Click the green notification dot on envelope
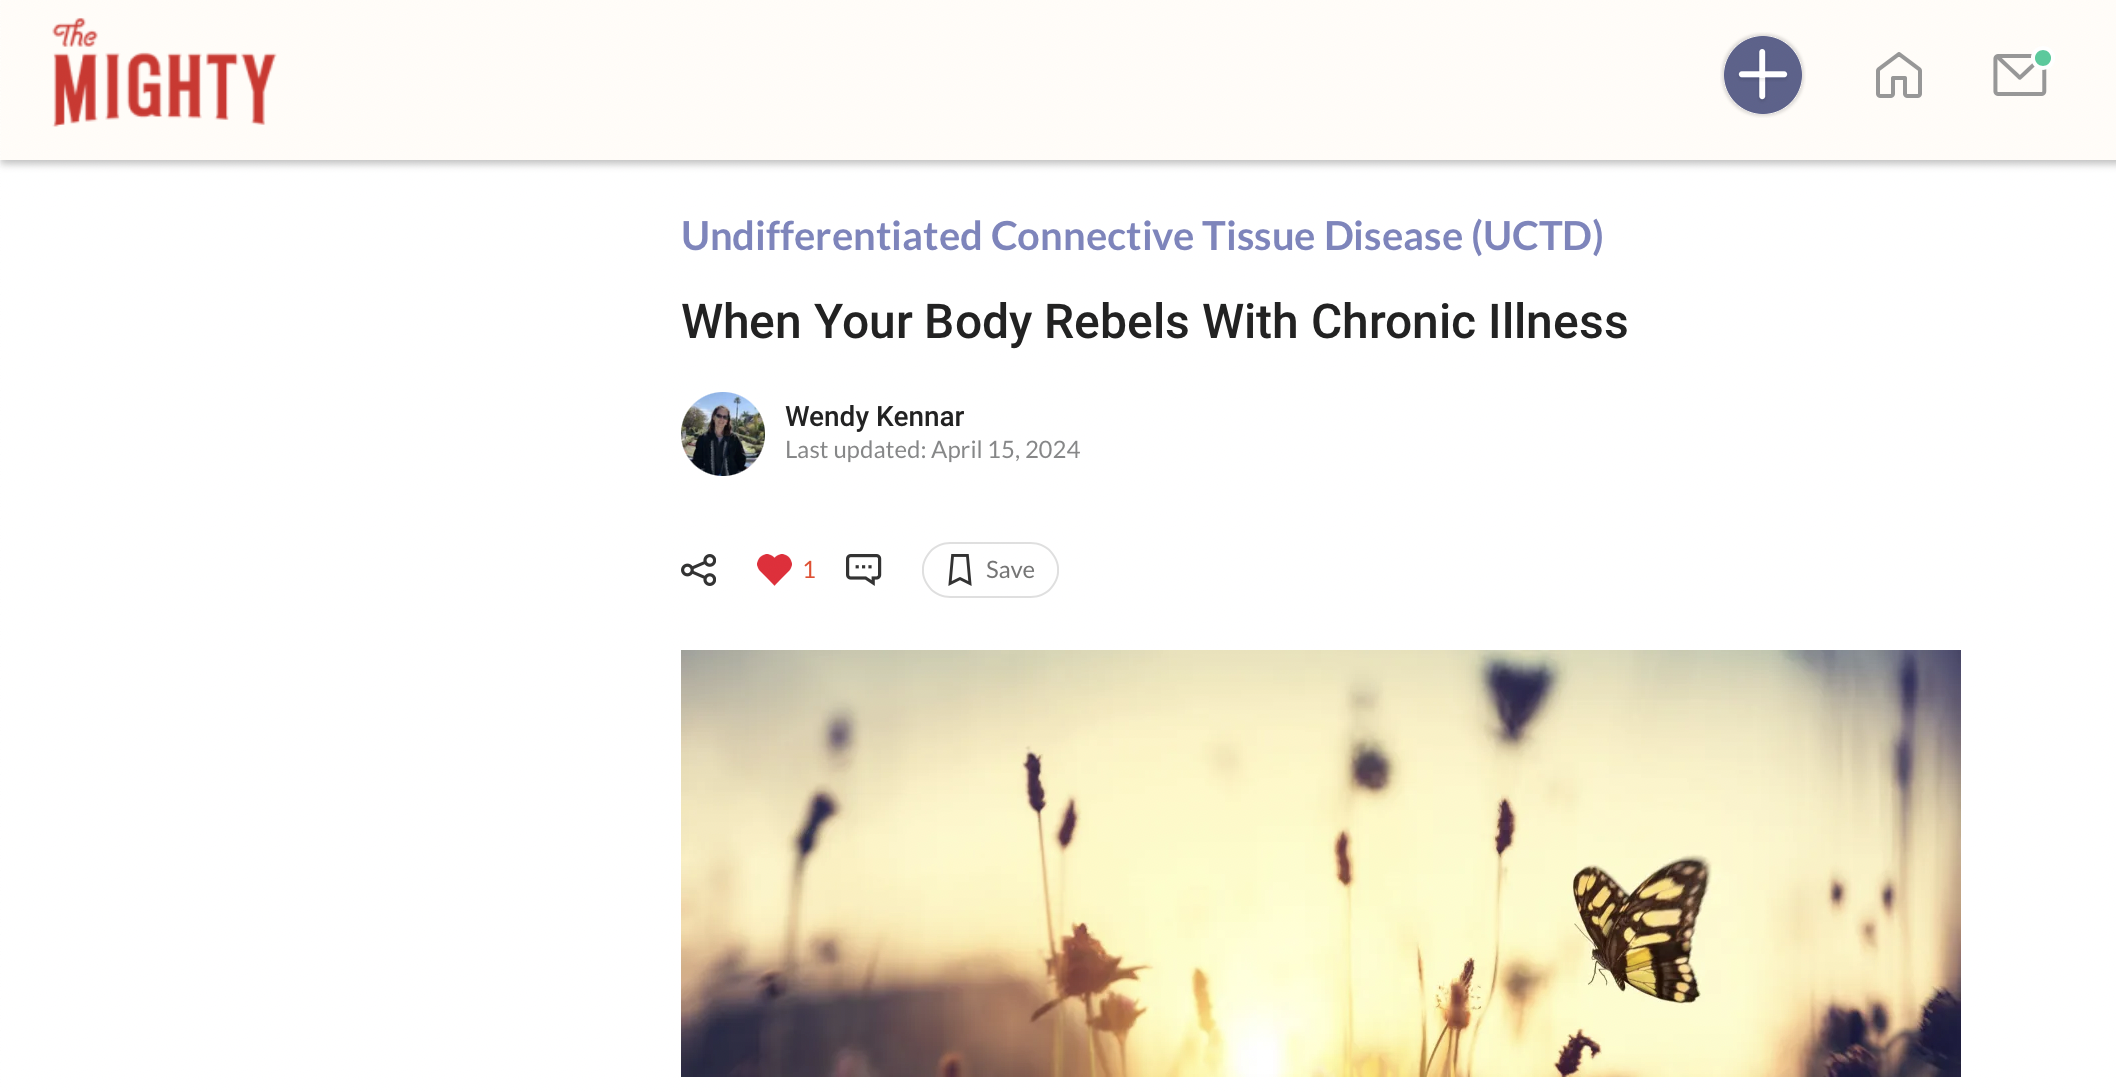 tap(2043, 58)
